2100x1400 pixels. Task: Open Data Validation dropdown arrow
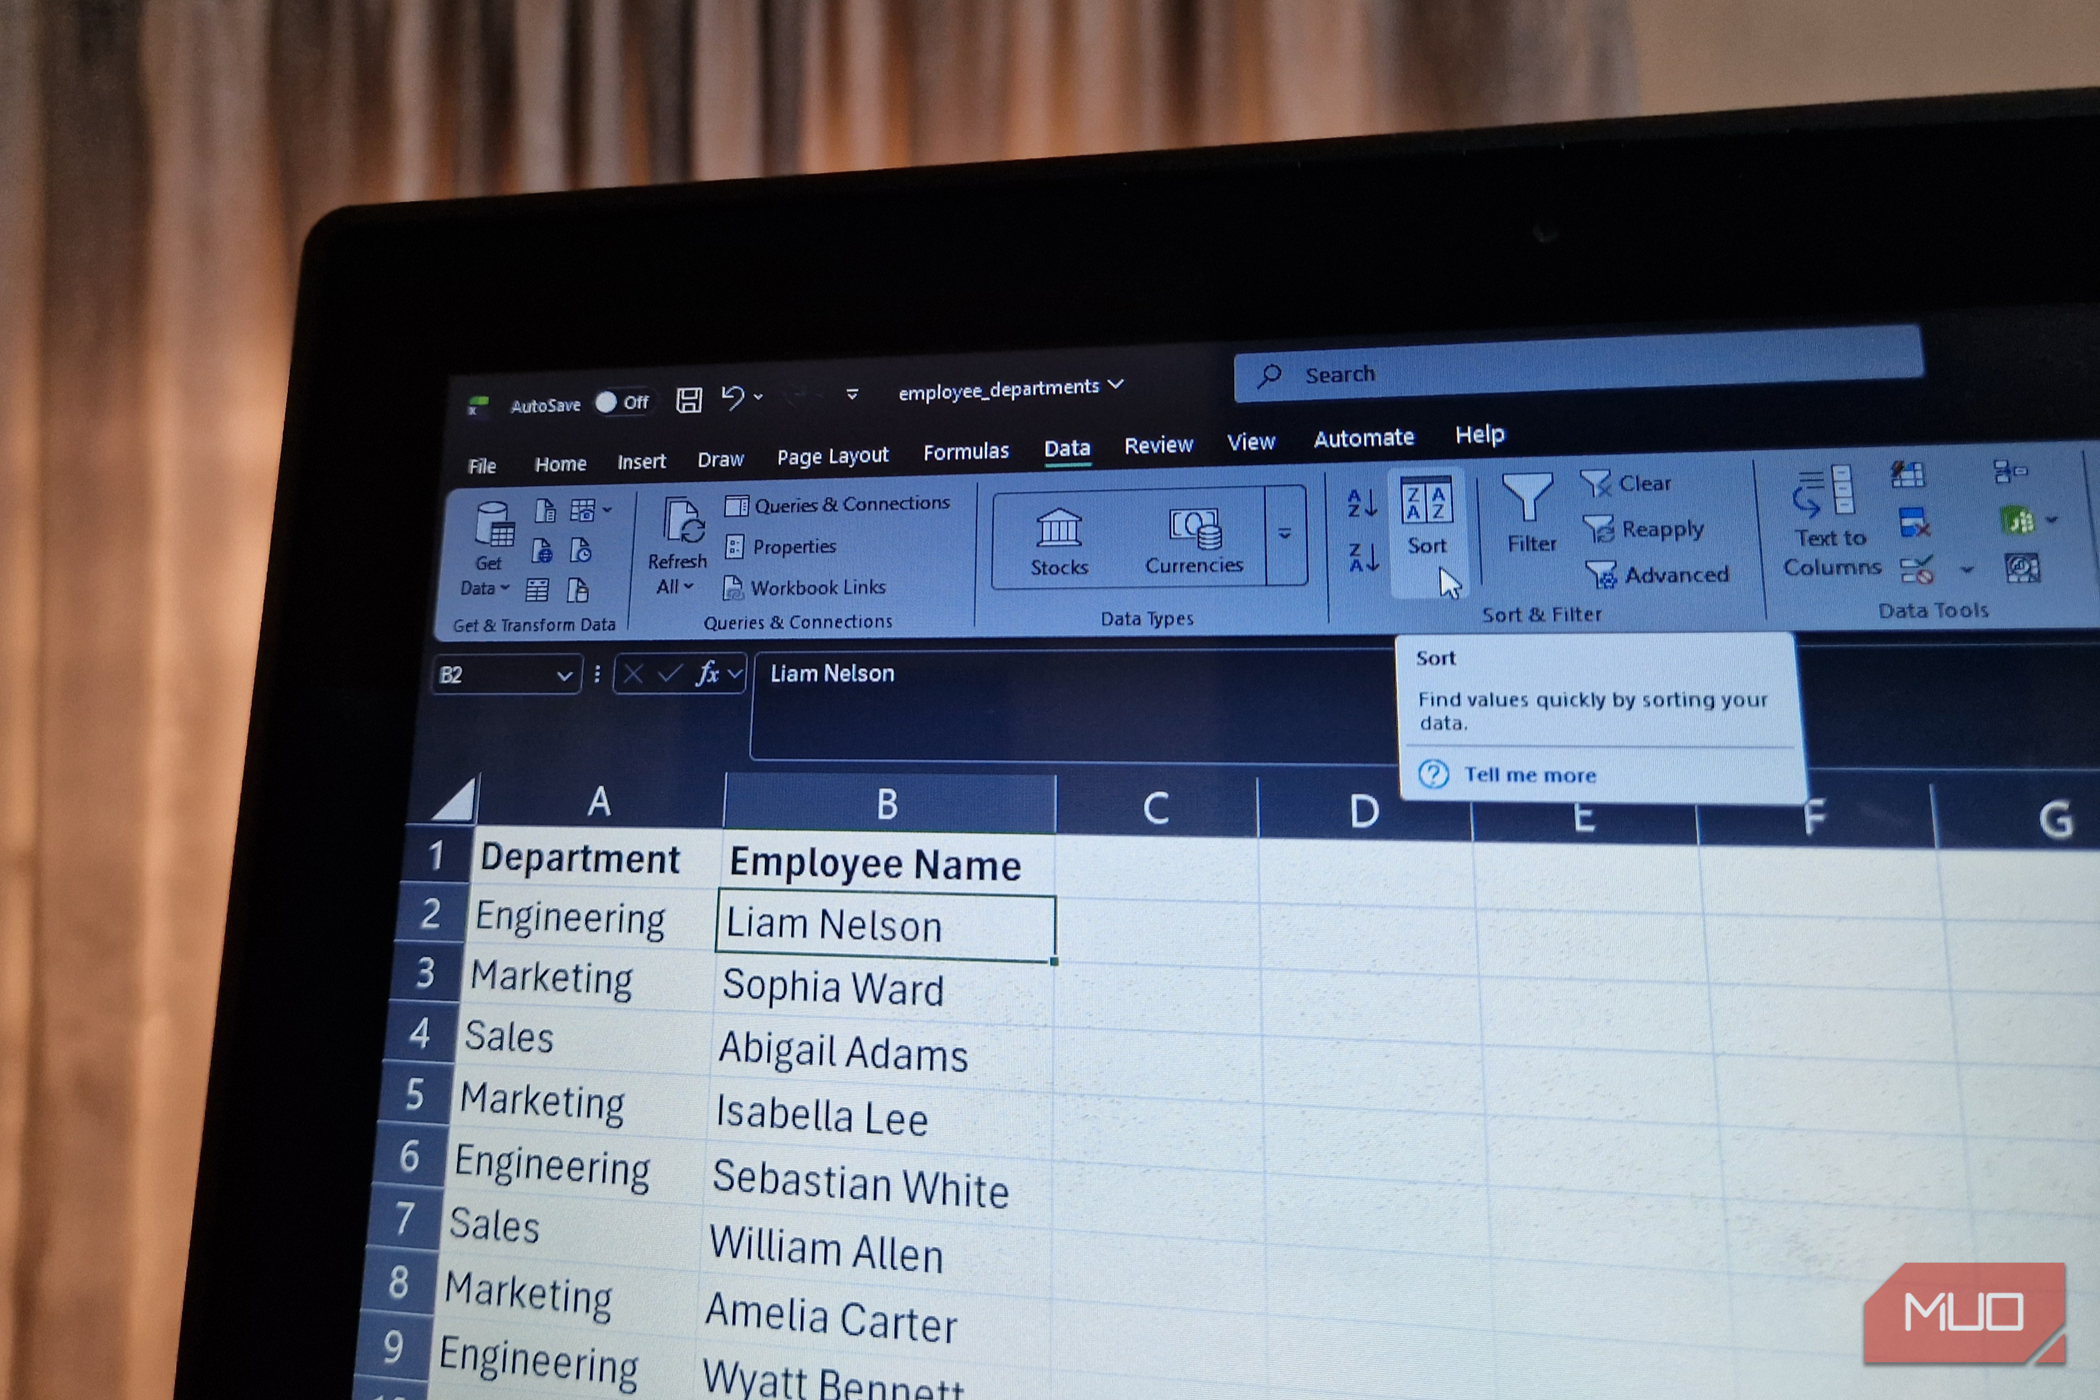point(1967,569)
